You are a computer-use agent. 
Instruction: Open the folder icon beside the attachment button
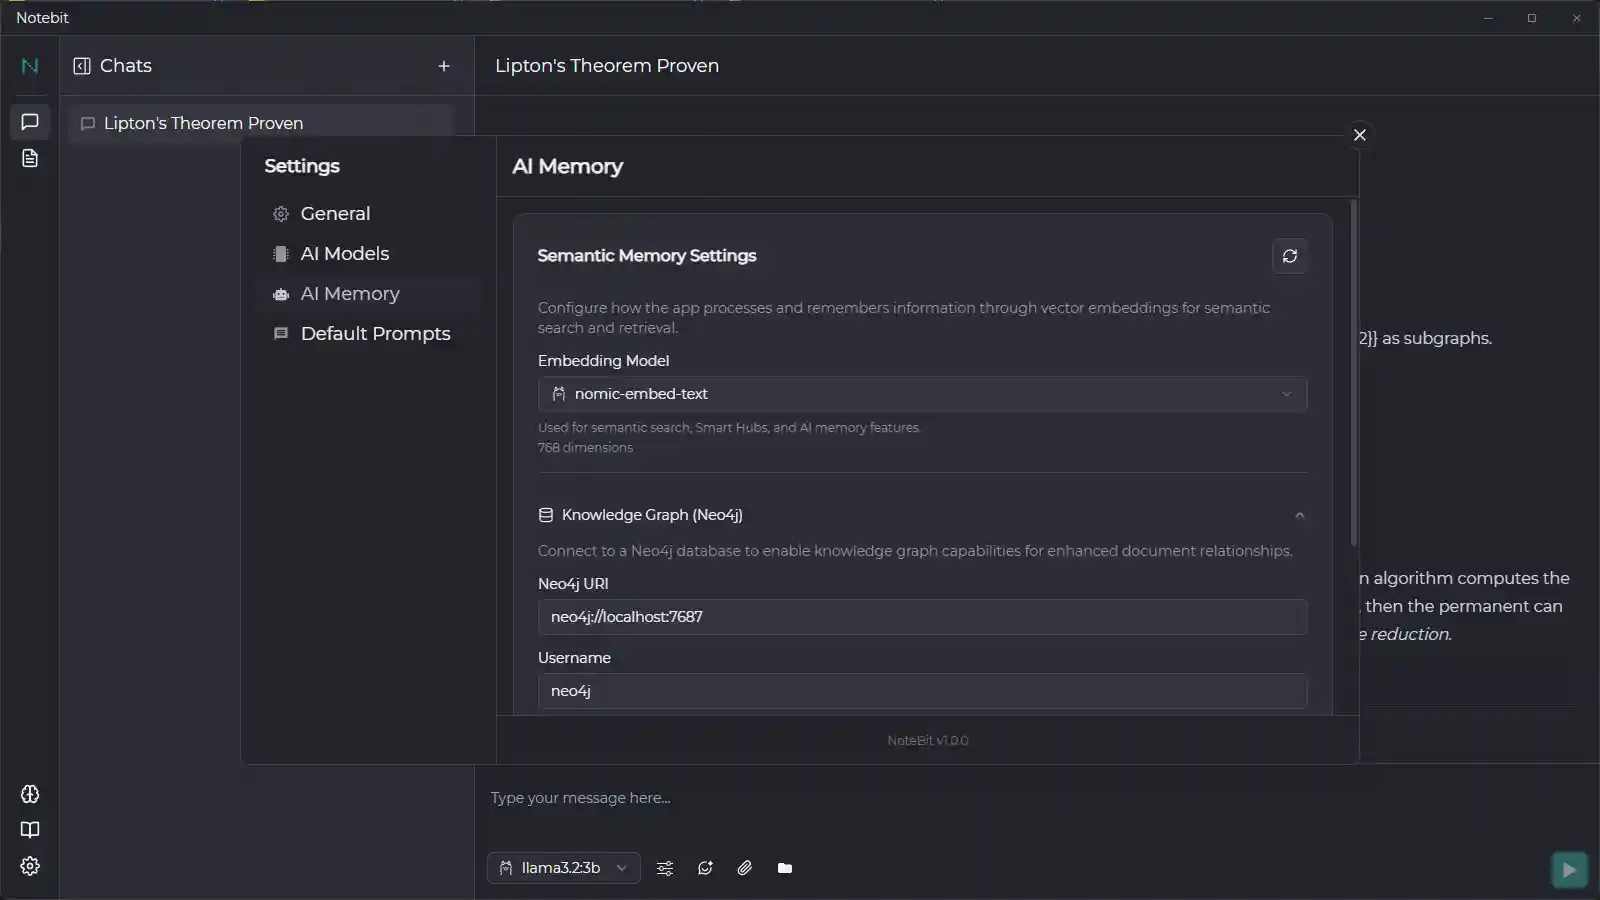(784, 868)
